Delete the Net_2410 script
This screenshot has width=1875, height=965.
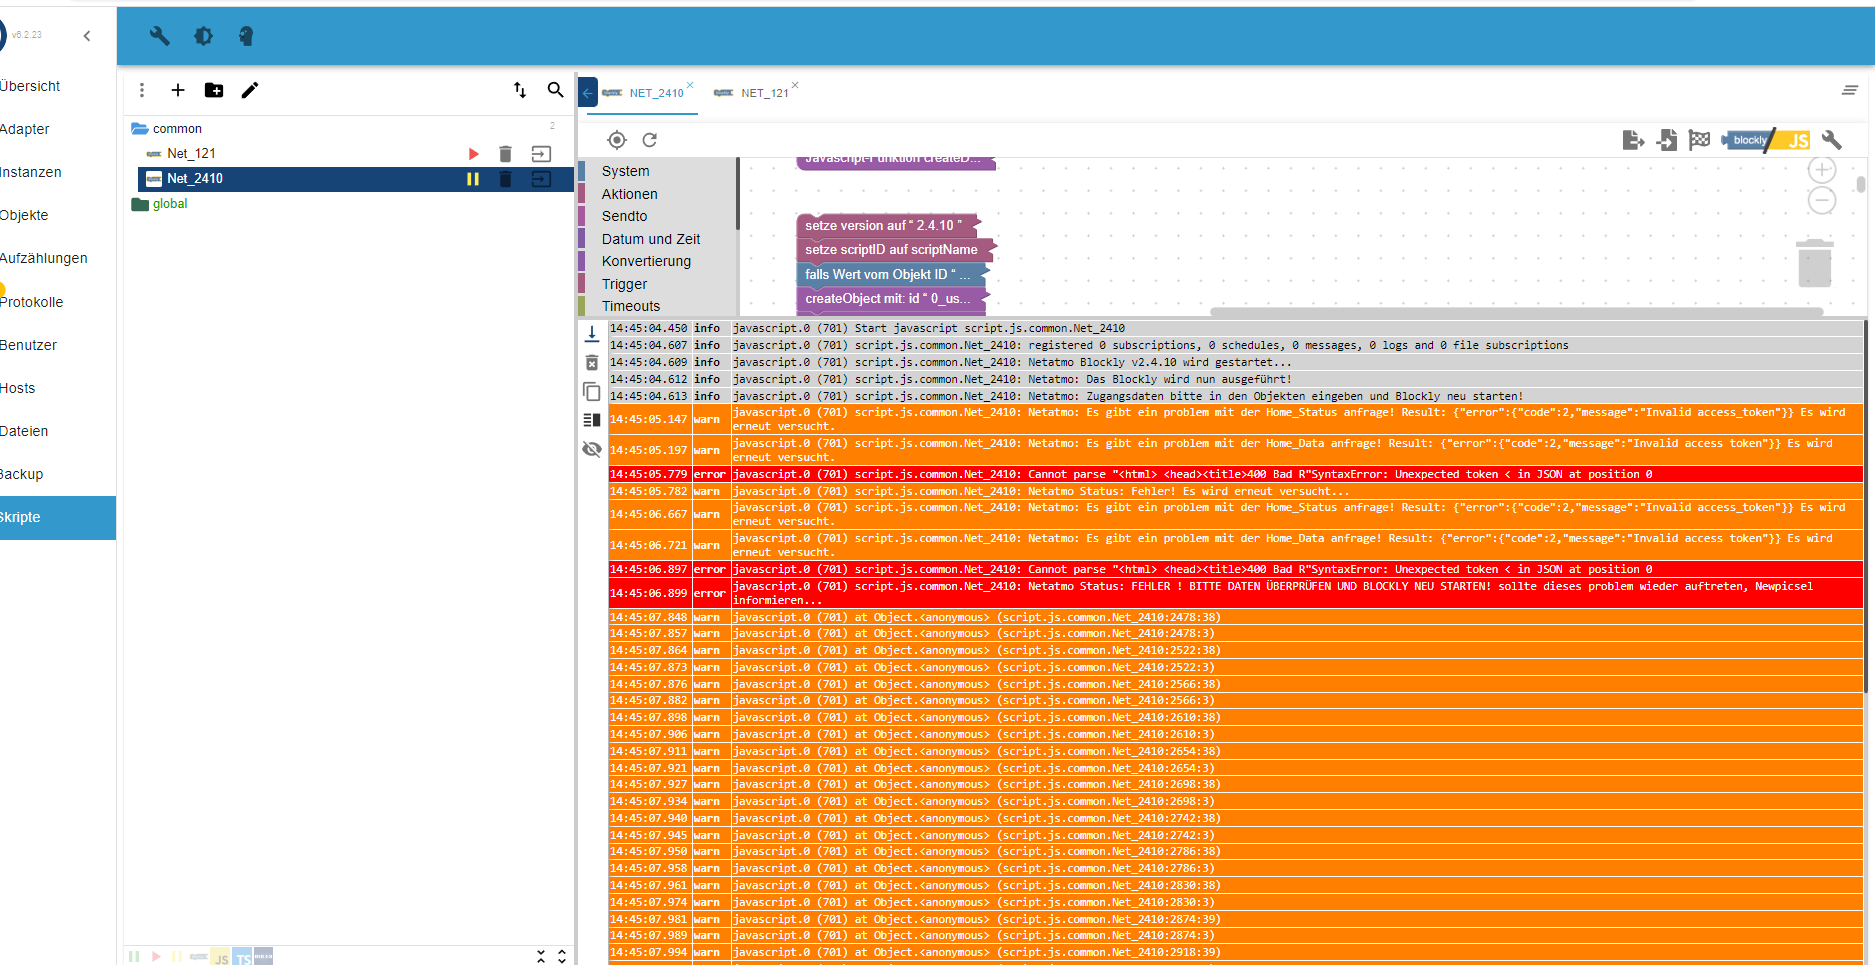[506, 179]
